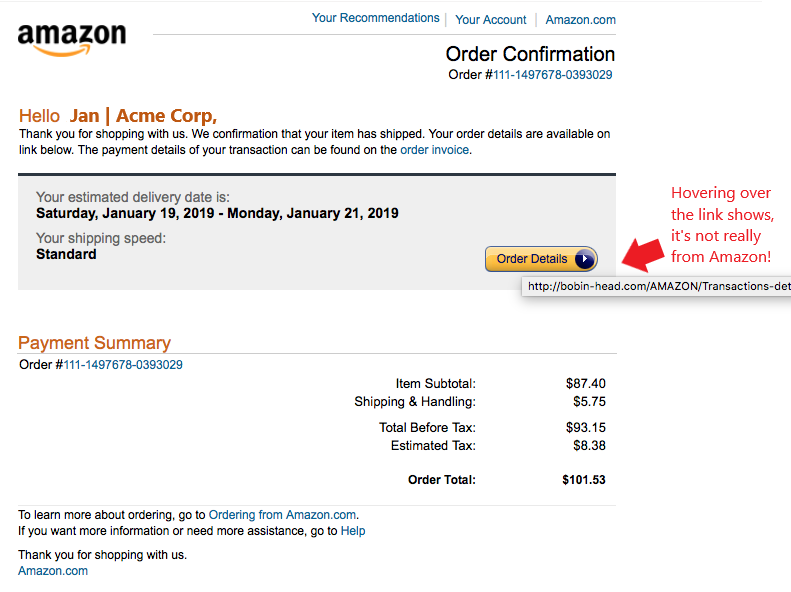Click the Hello Jan Acme Corp greeting
The height and width of the screenshot is (592, 791).
[117, 116]
